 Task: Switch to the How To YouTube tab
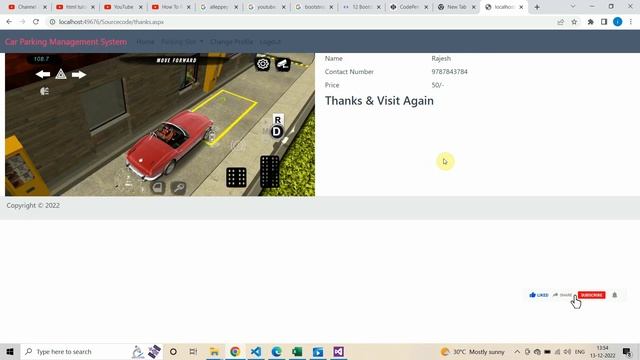[x=171, y=7]
